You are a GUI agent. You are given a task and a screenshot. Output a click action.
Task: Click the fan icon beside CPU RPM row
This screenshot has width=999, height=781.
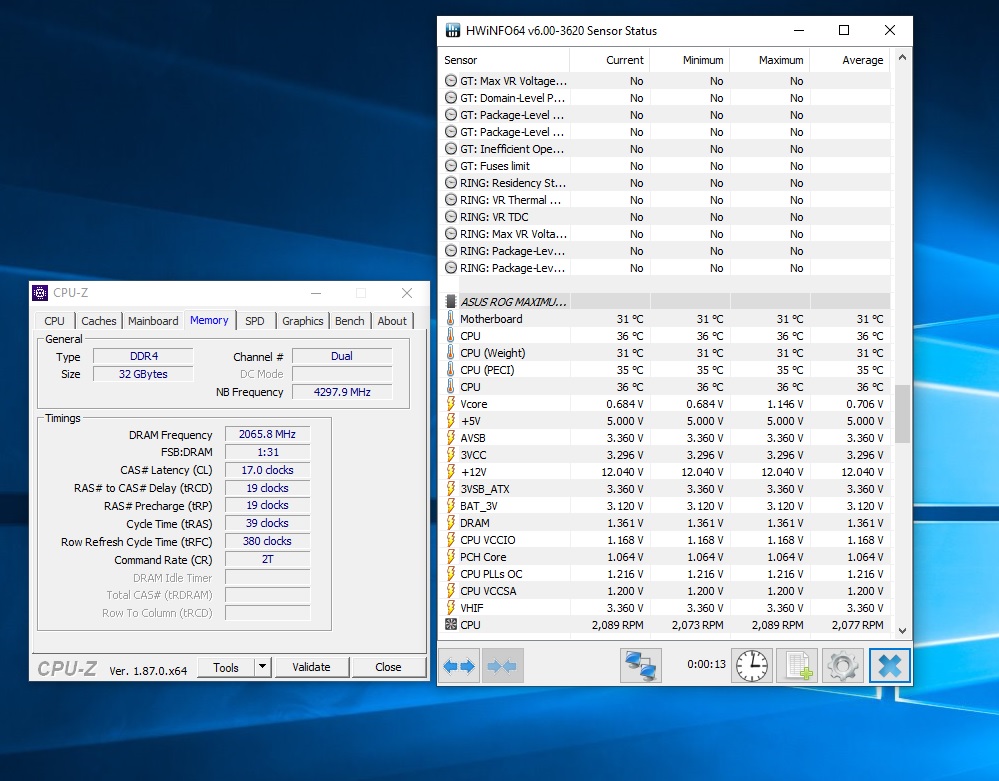point(450,625)
